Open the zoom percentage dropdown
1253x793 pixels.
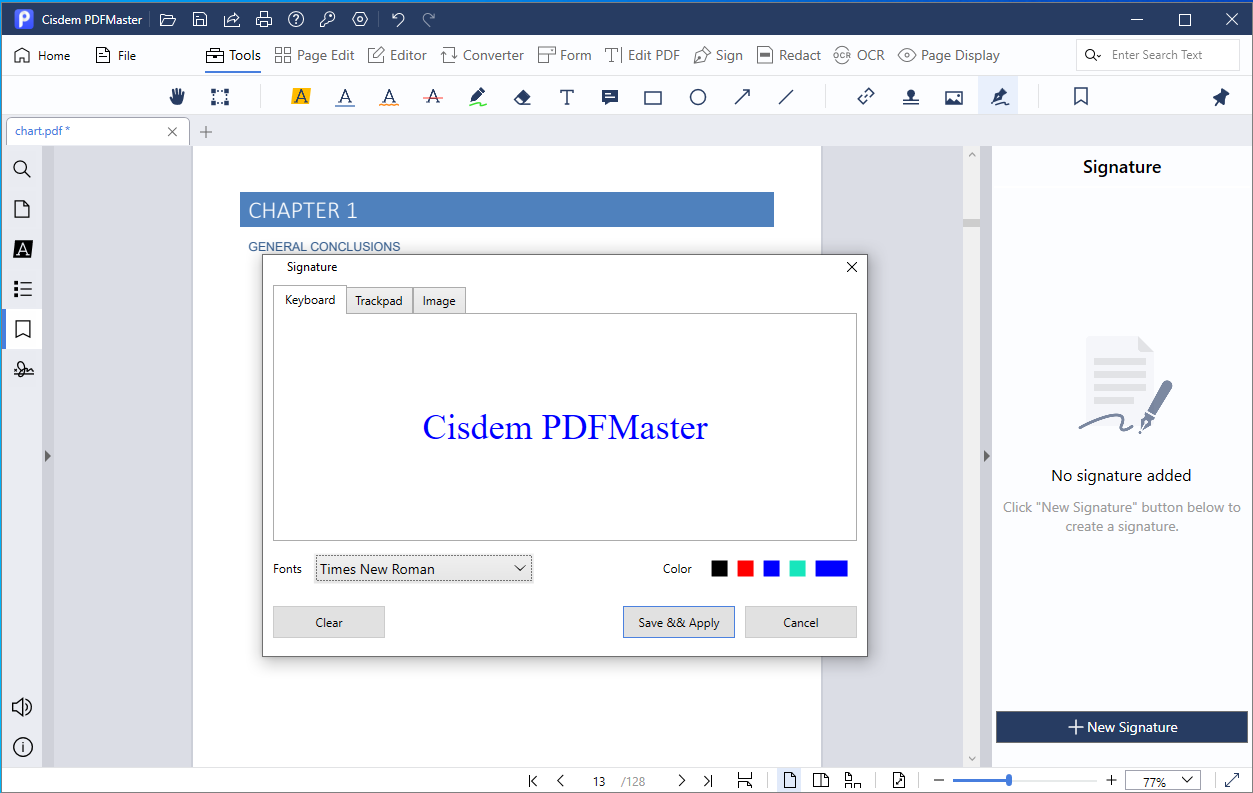[1162, 781]
